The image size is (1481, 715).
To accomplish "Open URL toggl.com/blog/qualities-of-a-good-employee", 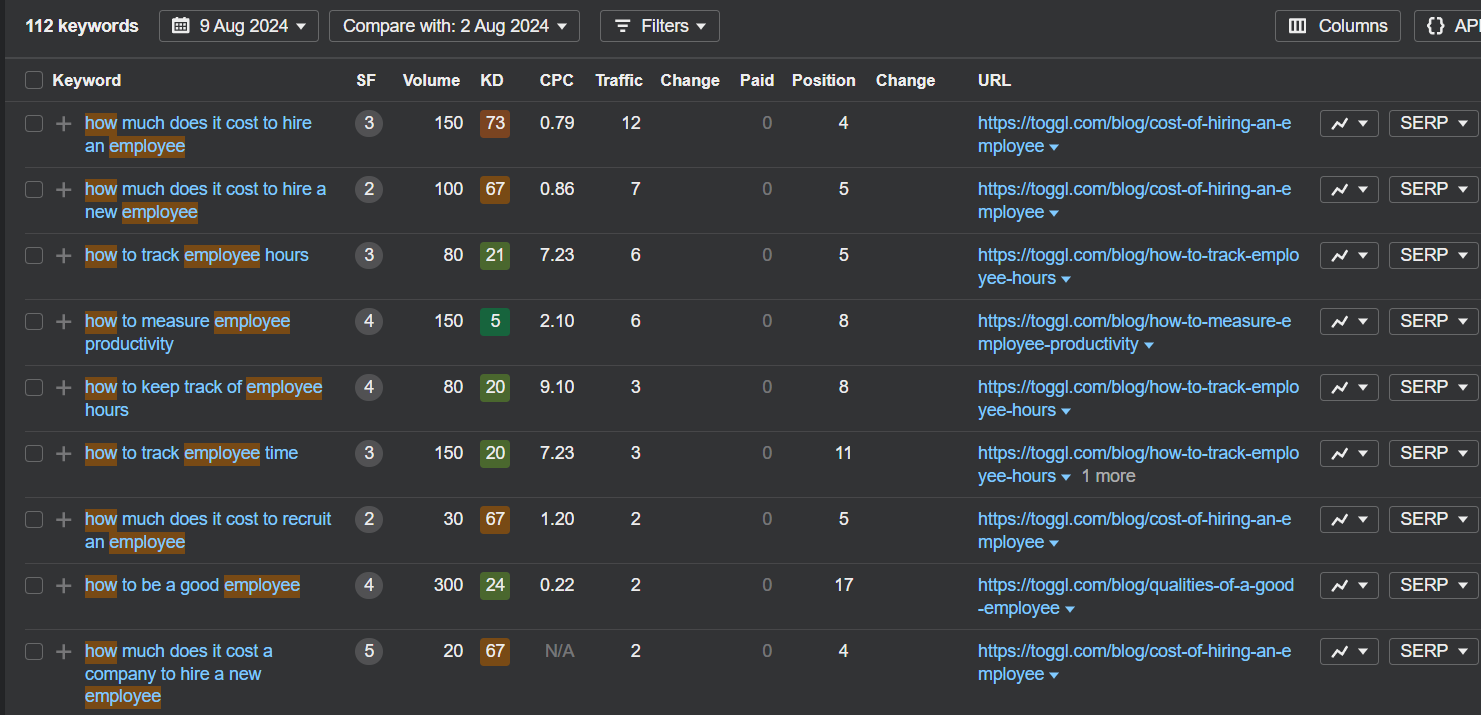I will pos(1136,596).
